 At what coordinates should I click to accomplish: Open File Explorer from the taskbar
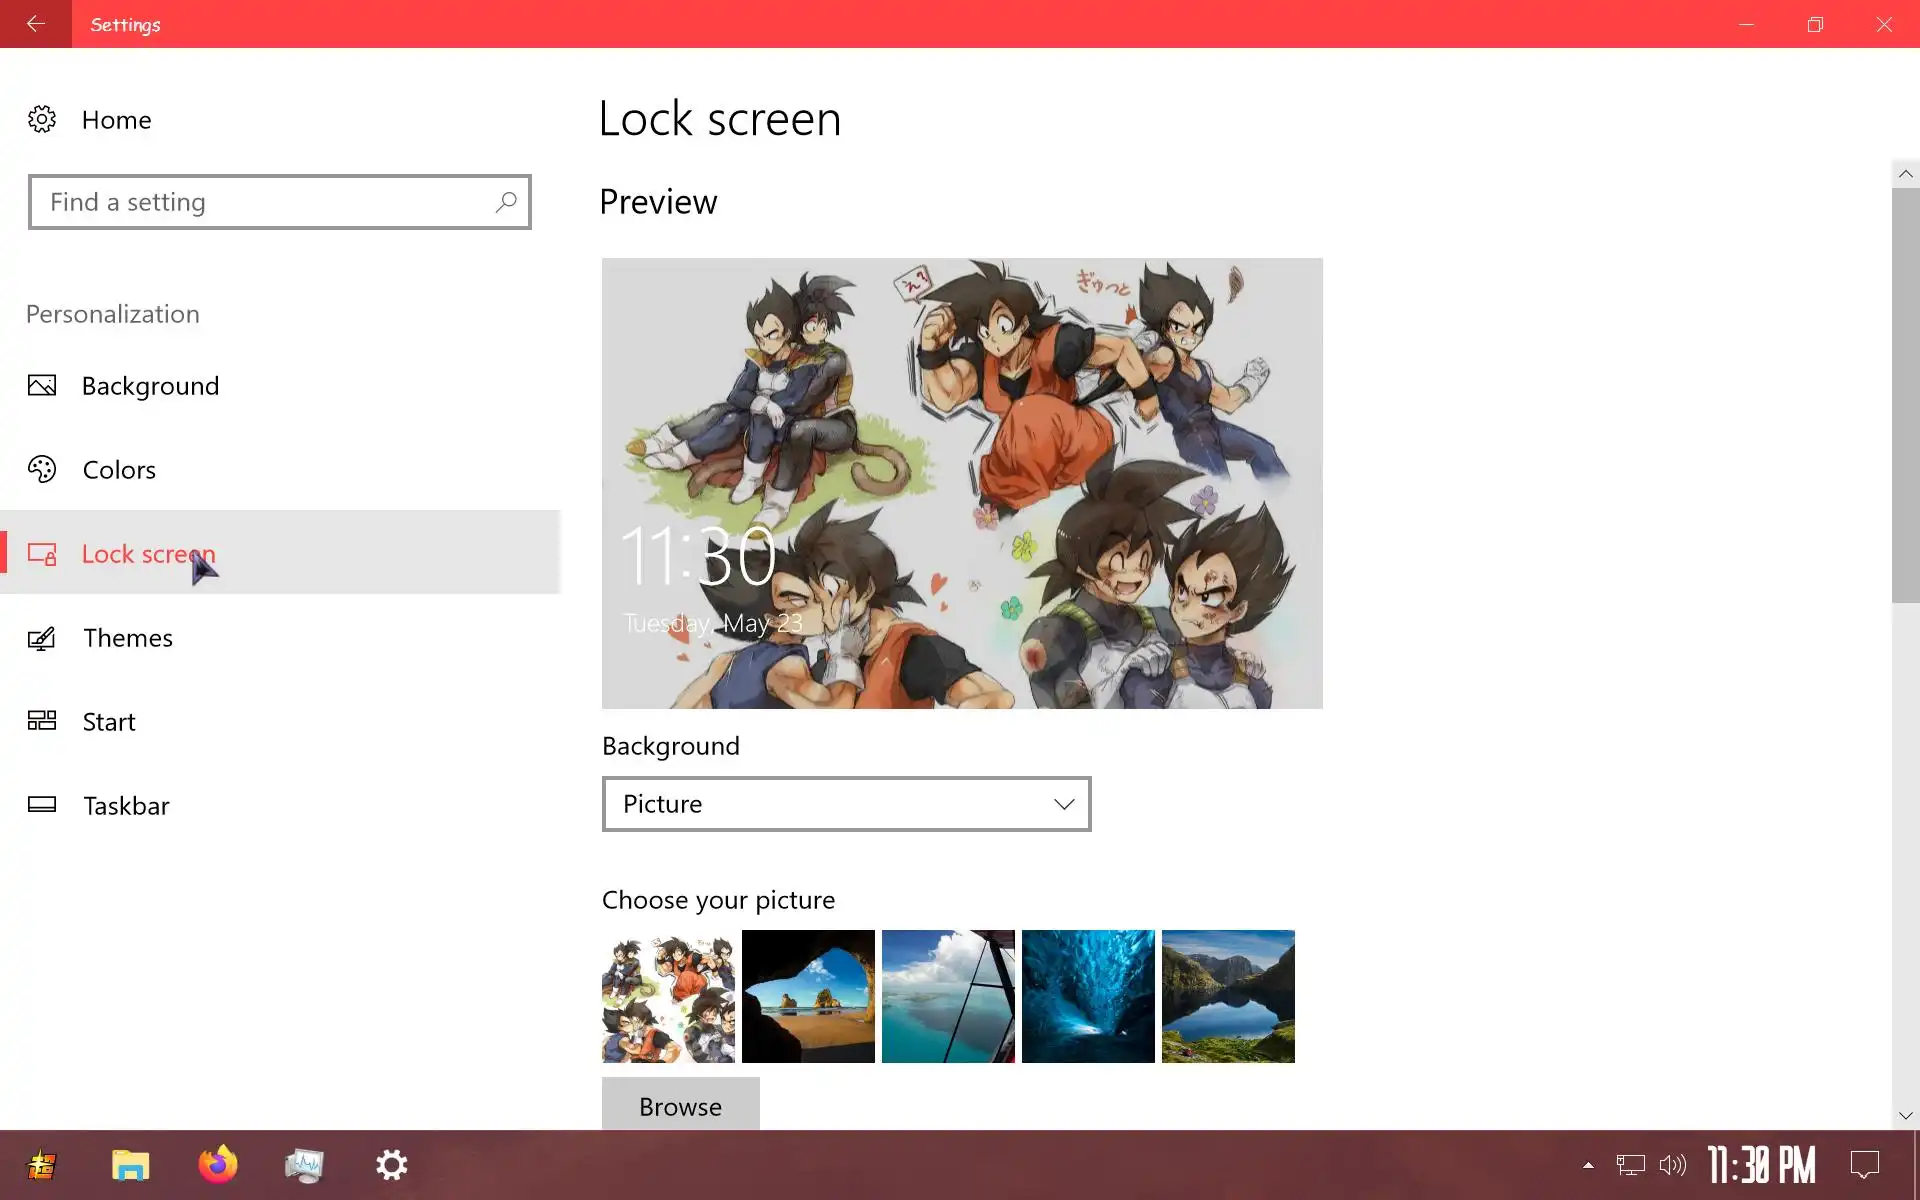[130, 1165]
